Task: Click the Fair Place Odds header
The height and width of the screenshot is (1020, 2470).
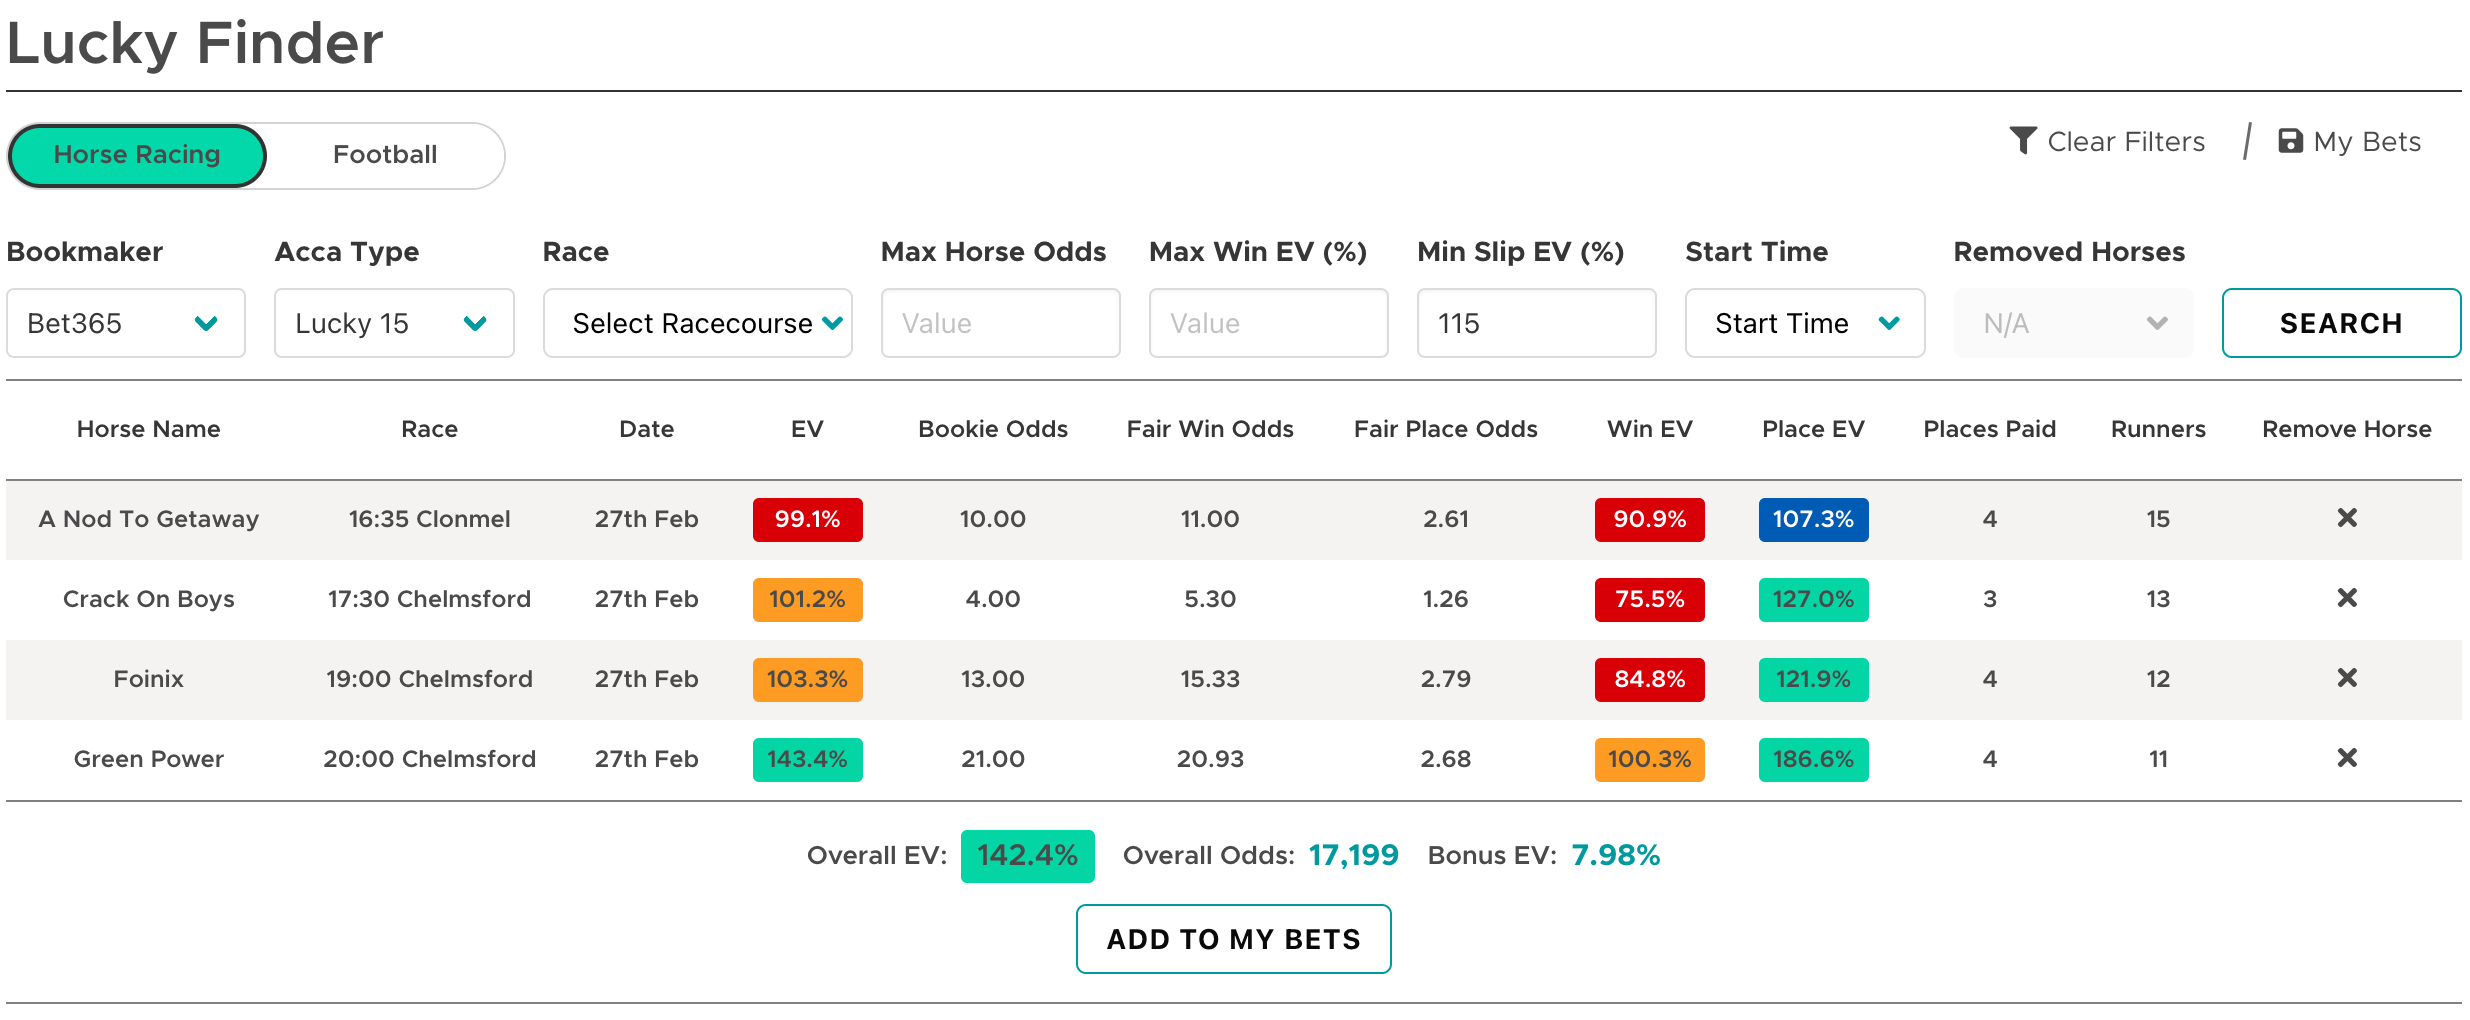Action: click(x=1446, y=429)
